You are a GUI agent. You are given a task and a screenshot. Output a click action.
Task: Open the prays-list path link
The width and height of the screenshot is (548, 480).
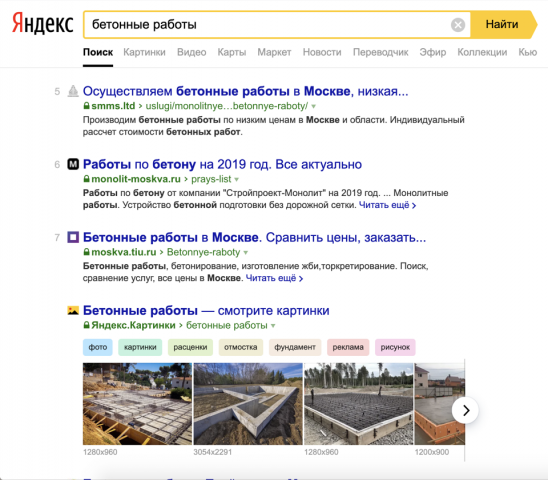(211, 179)
